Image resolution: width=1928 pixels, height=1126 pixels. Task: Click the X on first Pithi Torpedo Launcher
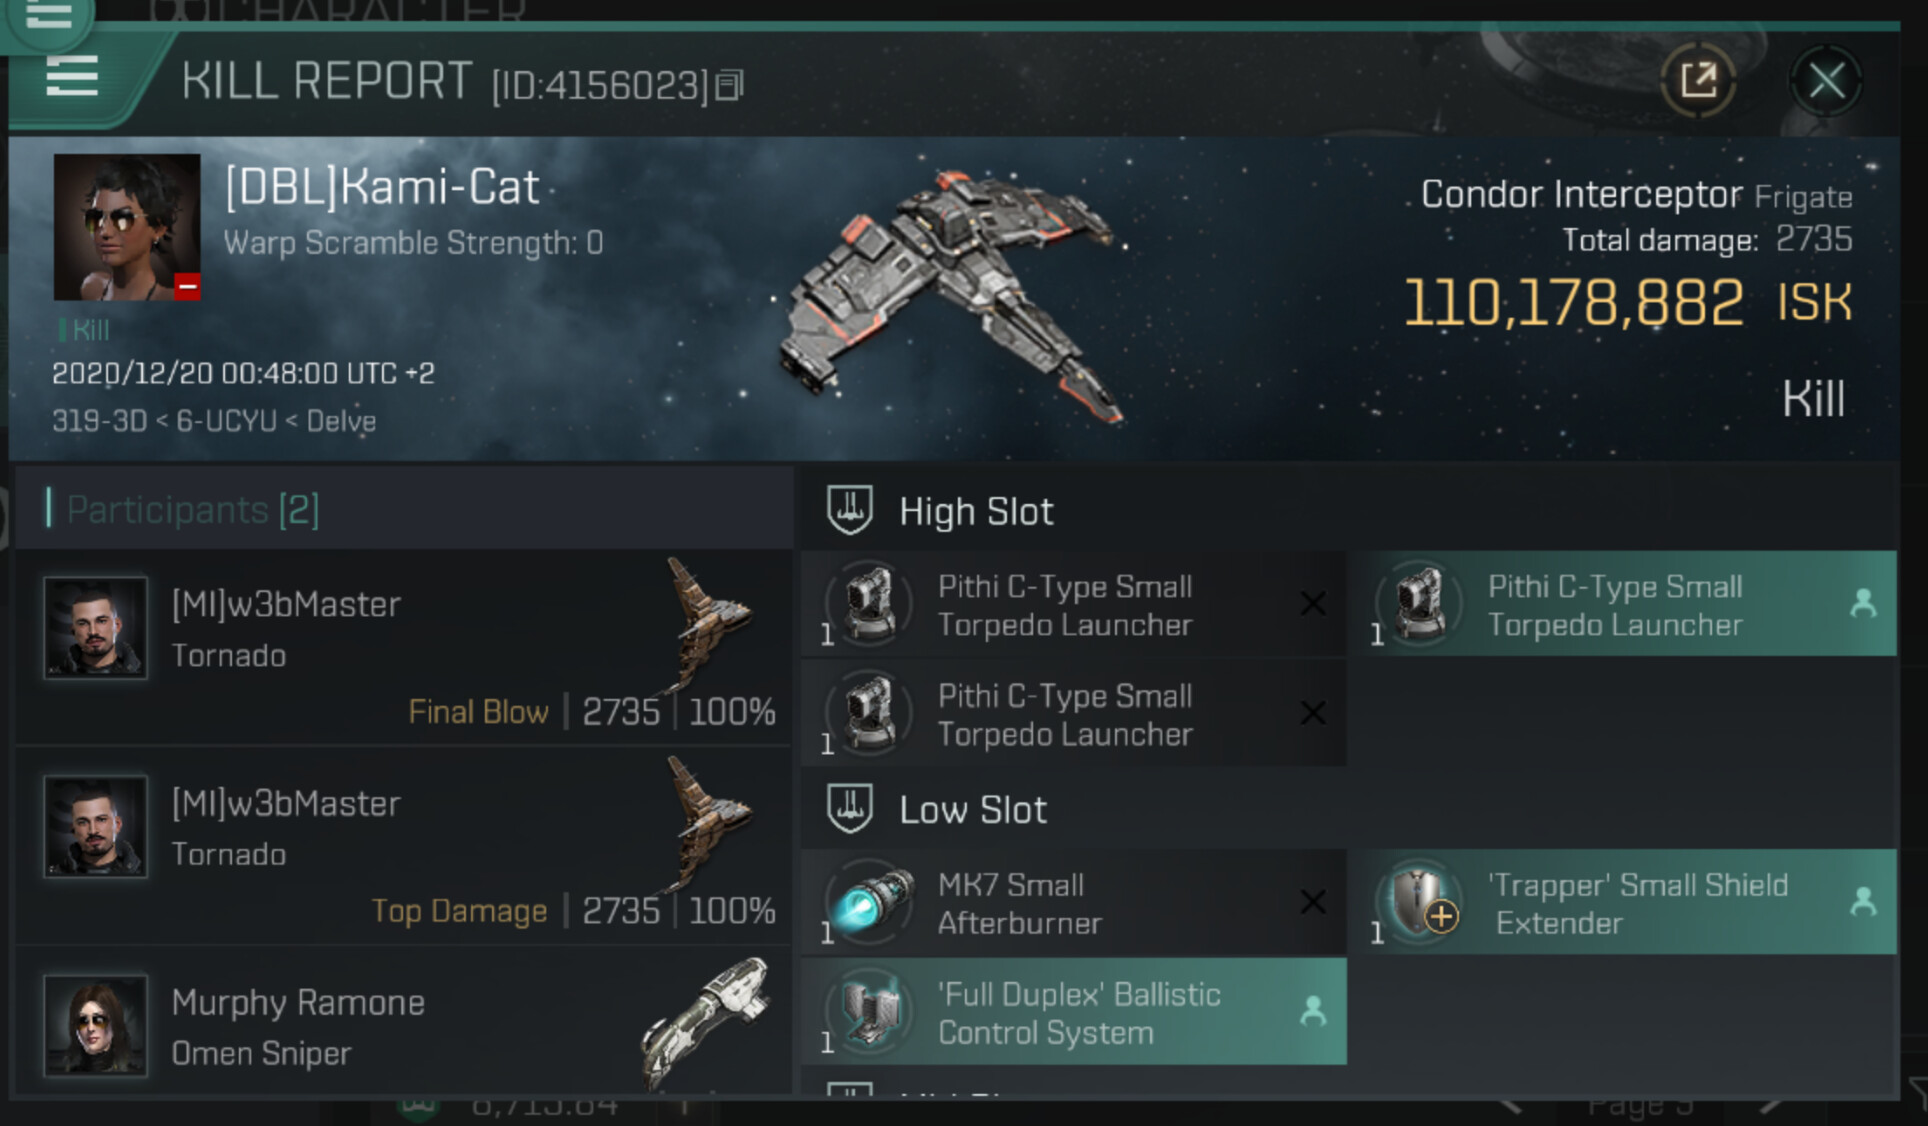[1313, 604]
